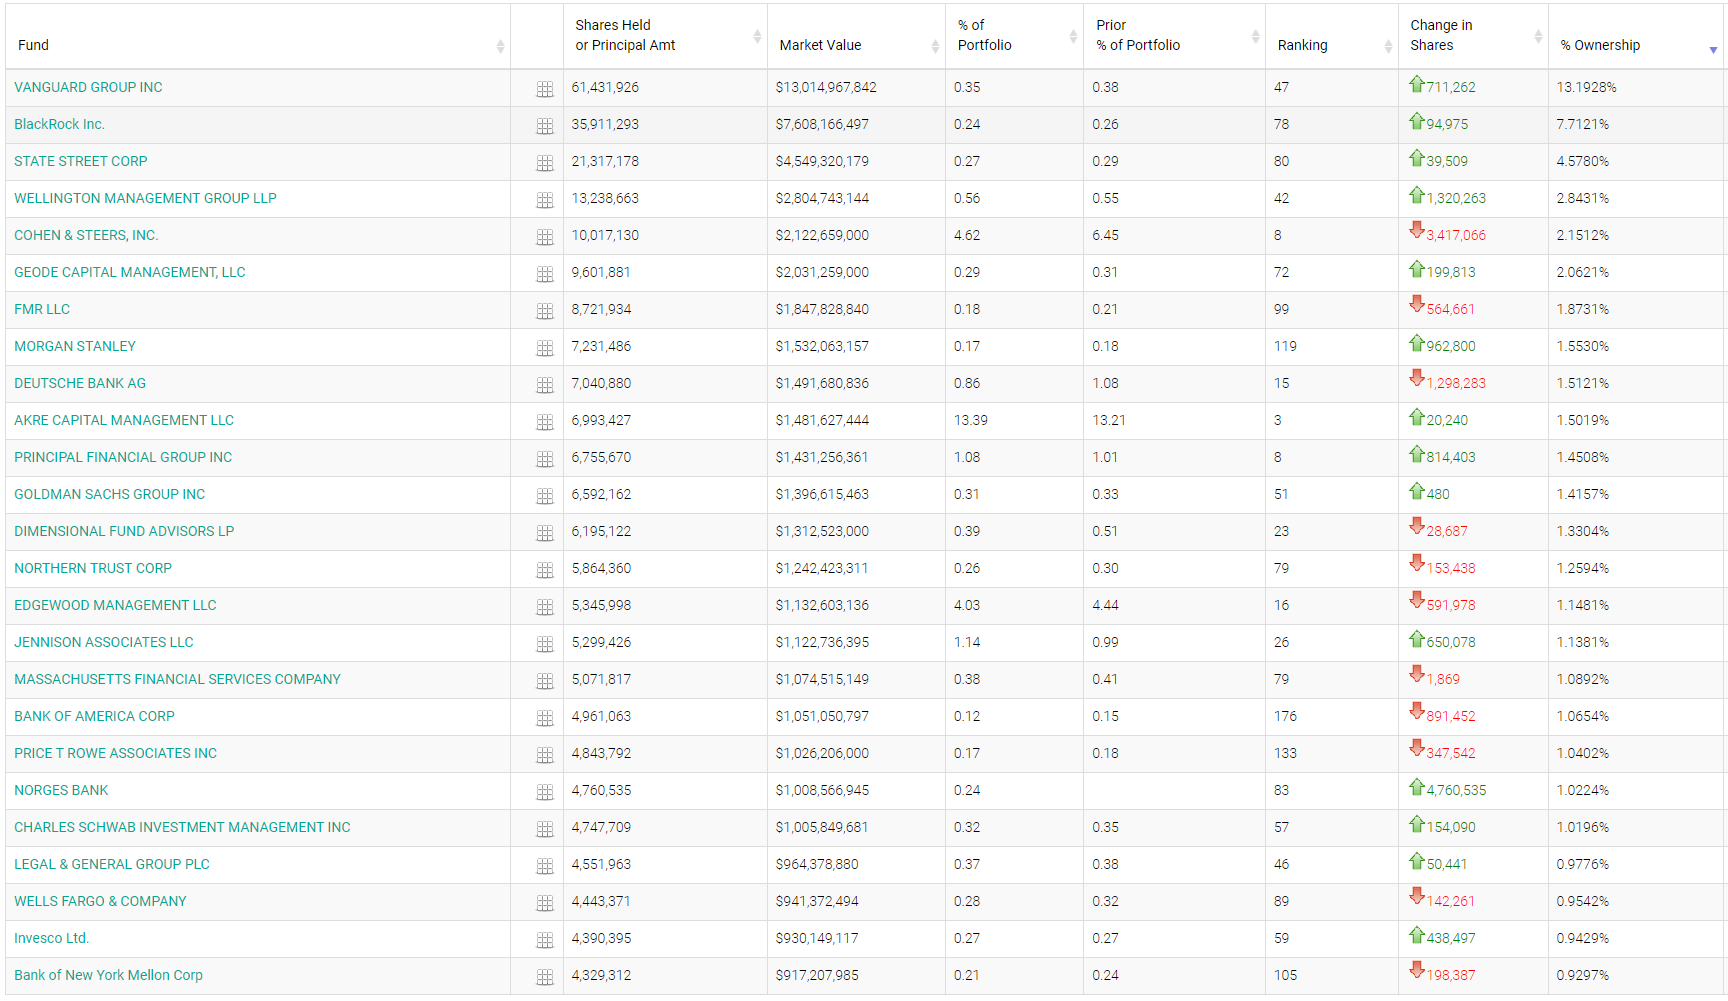Open grid icon for Wellington Management Group

(x=545, y=200)
